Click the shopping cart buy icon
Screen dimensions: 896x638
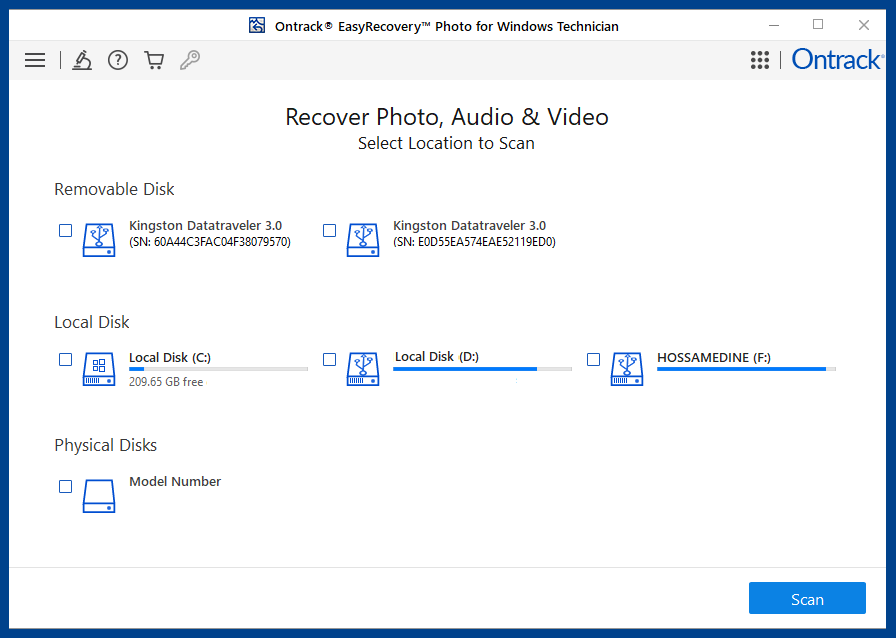pos(154,60)
